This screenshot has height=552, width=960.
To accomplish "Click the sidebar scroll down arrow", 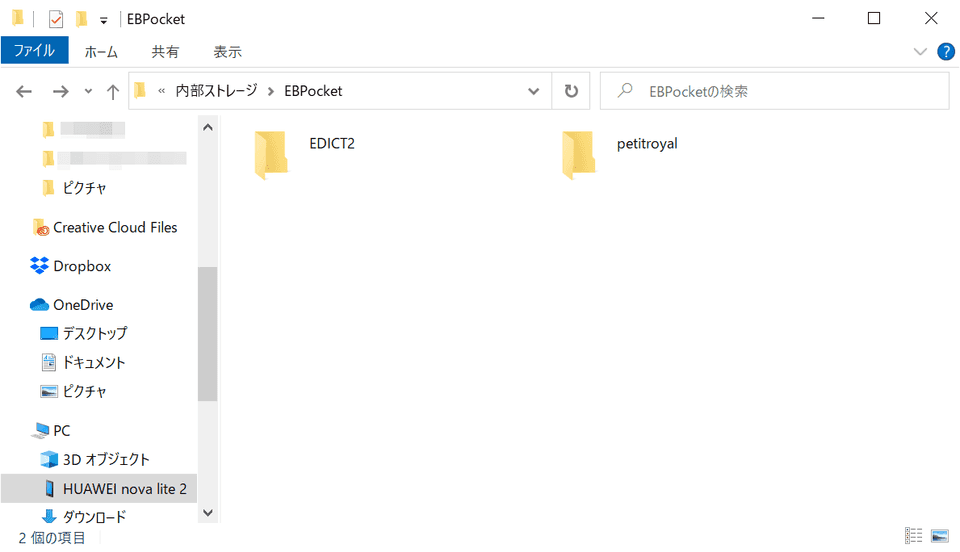I will pyautogui.click(x=208, y=513).
